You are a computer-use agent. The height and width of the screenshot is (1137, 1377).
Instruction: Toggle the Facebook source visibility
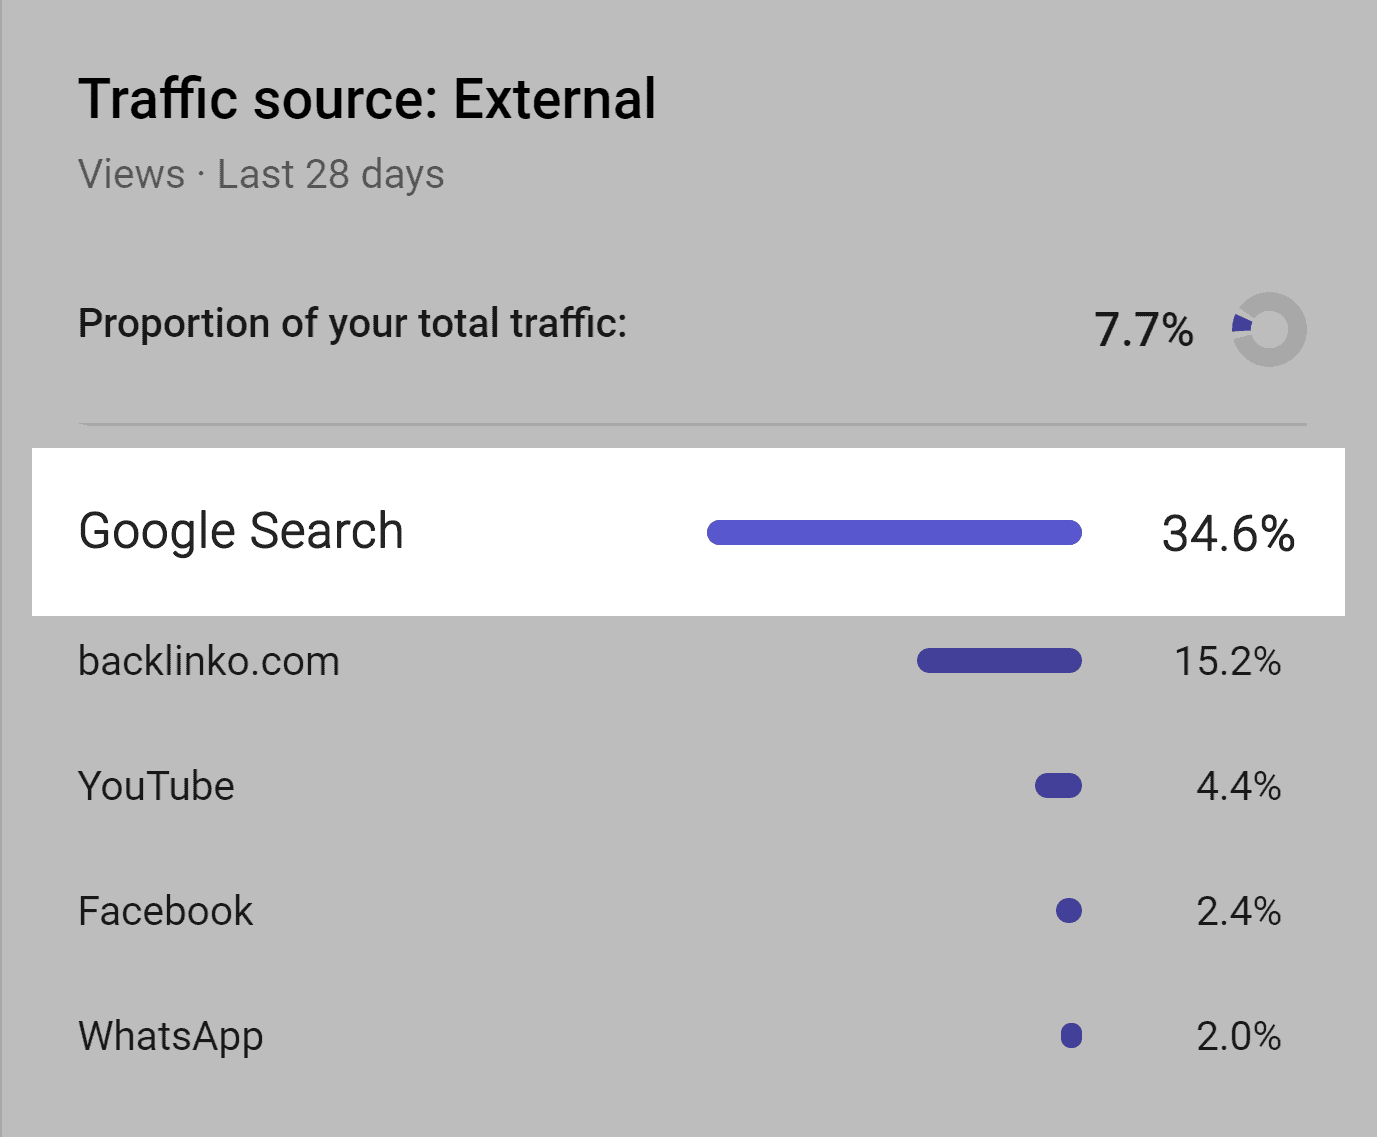[165, 910]
